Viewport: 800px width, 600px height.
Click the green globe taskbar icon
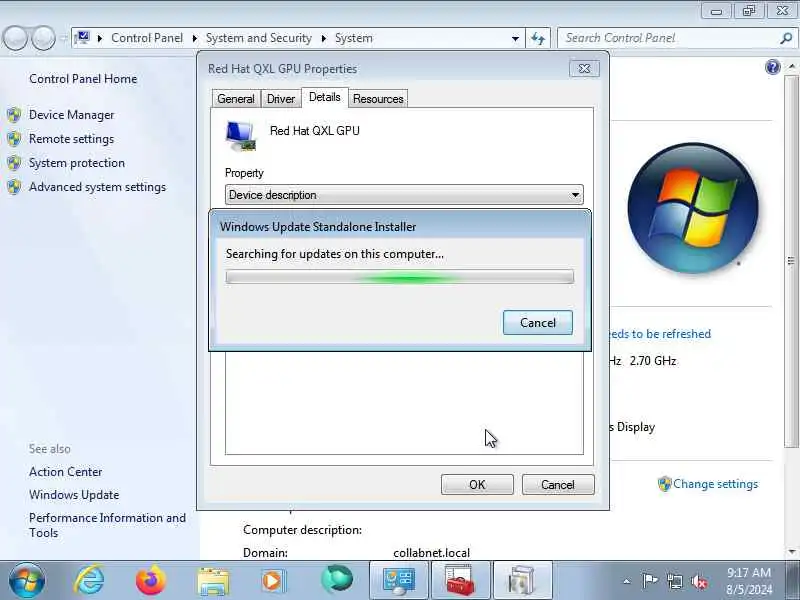point(337,580)
